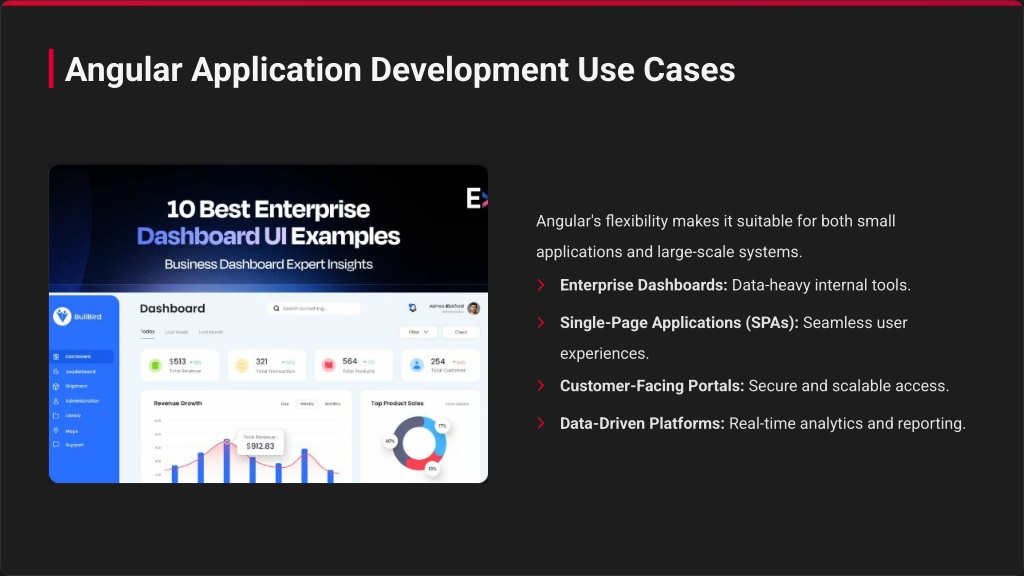Select the Weekly chart range option
The image size is (1024, 576).
(x=307, y=404)
